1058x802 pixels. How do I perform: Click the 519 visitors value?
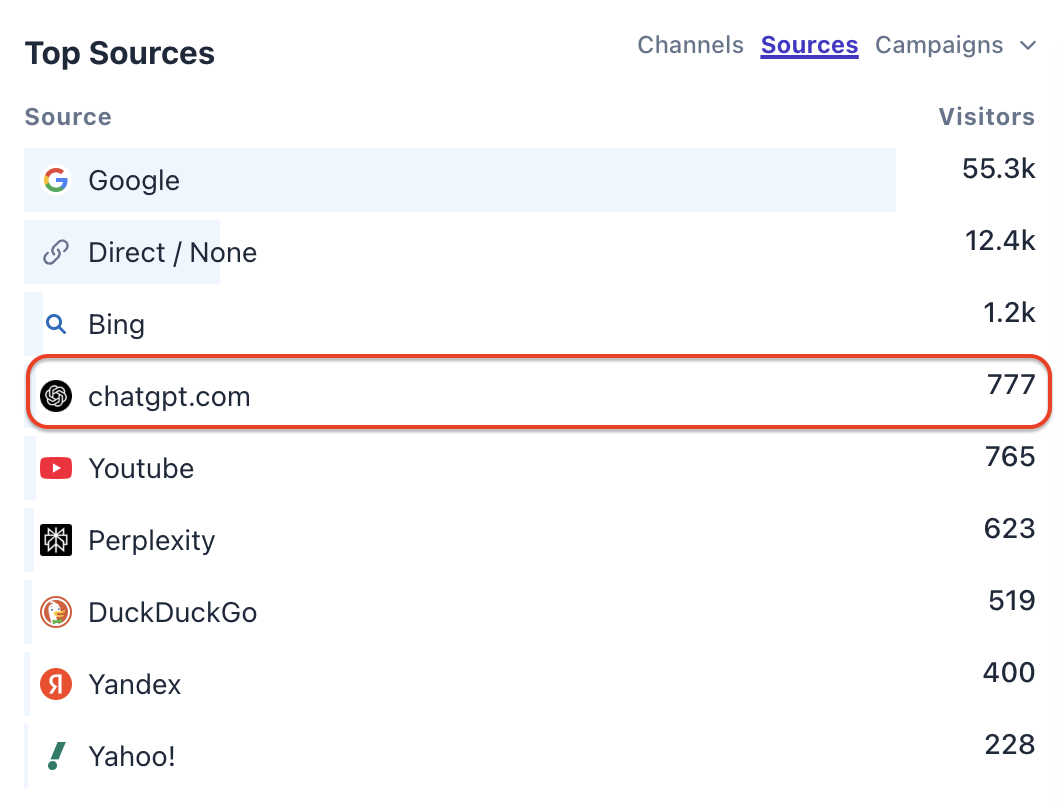[1011, 601]
